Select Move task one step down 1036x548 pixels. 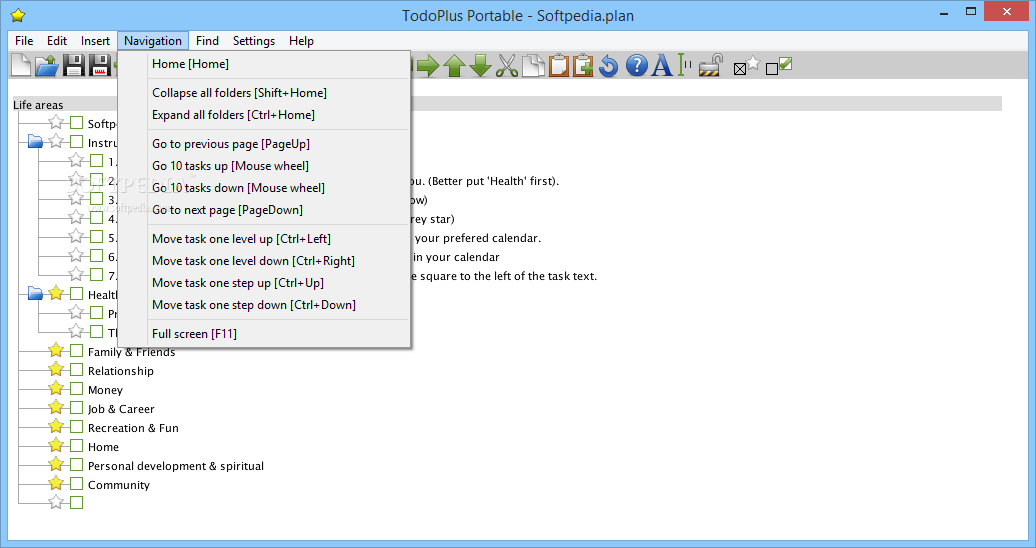tap(264, 305)
